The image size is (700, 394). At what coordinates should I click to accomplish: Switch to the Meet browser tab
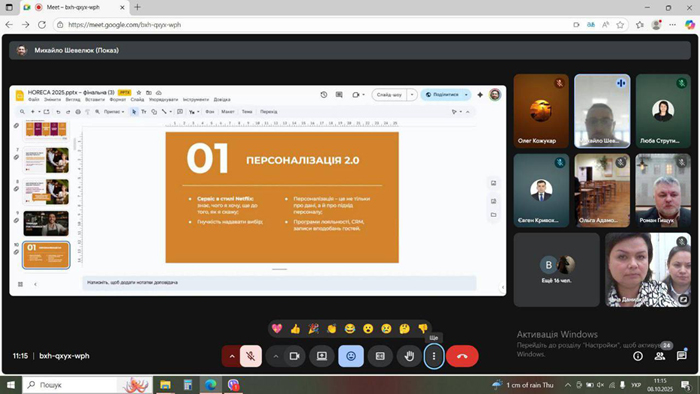pyautogui.click(x=75, y=7)
